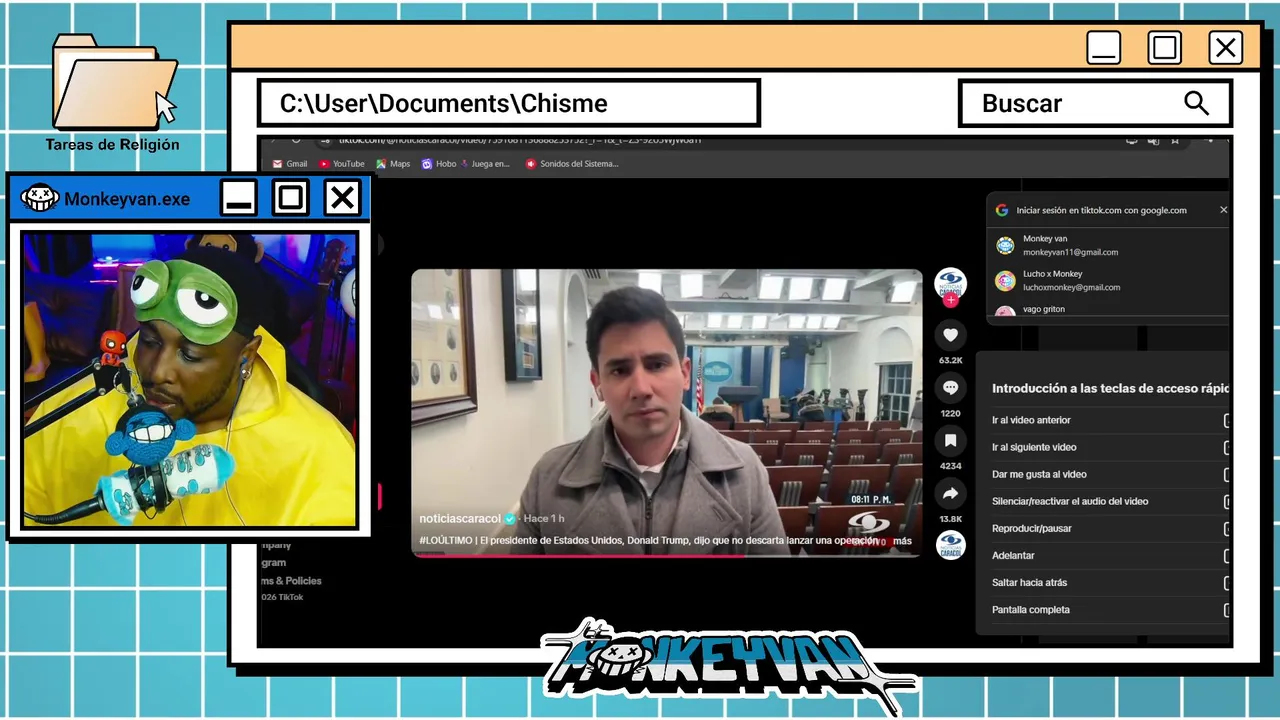Image resolution: width=1280 pixels, height=720 pixels.
Task: Expand the caption with the más link
Action: [903, 541]
